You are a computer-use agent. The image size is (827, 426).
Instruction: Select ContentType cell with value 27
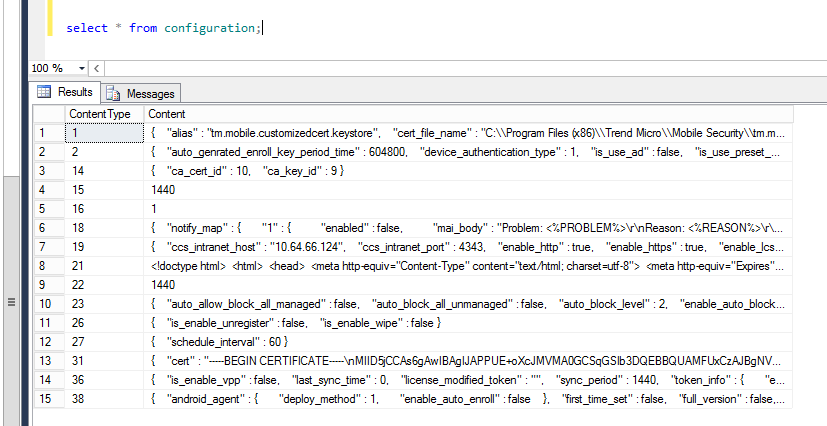tap(104, 342)
